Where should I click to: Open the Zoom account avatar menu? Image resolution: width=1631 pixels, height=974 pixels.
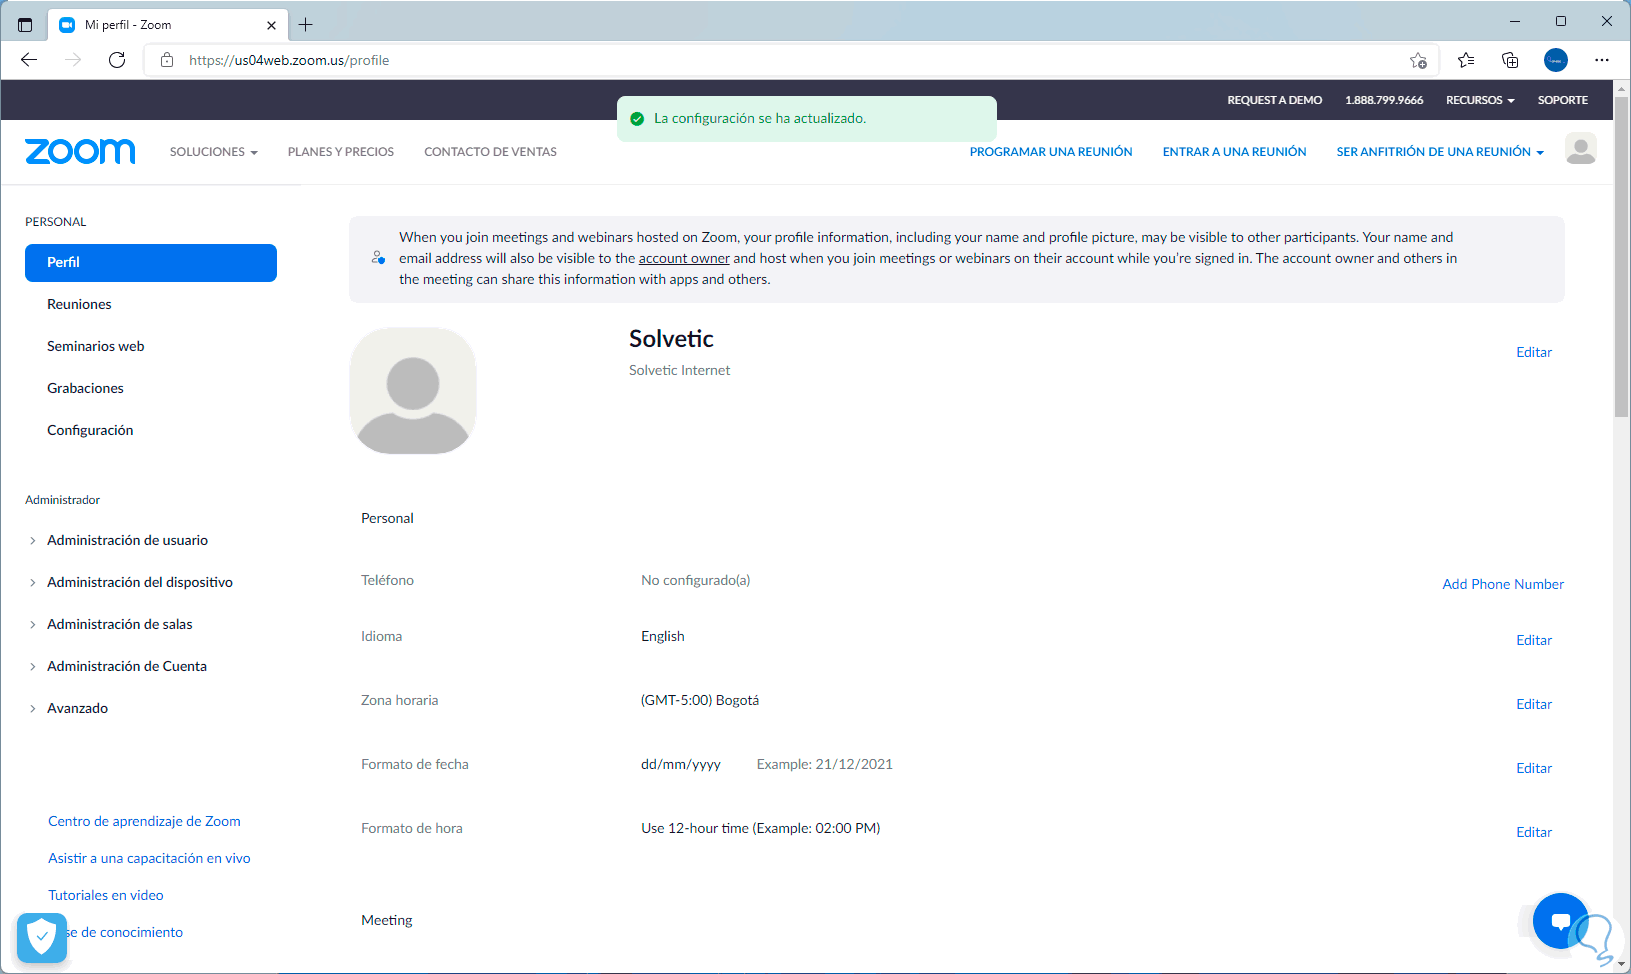[1580, 149]
